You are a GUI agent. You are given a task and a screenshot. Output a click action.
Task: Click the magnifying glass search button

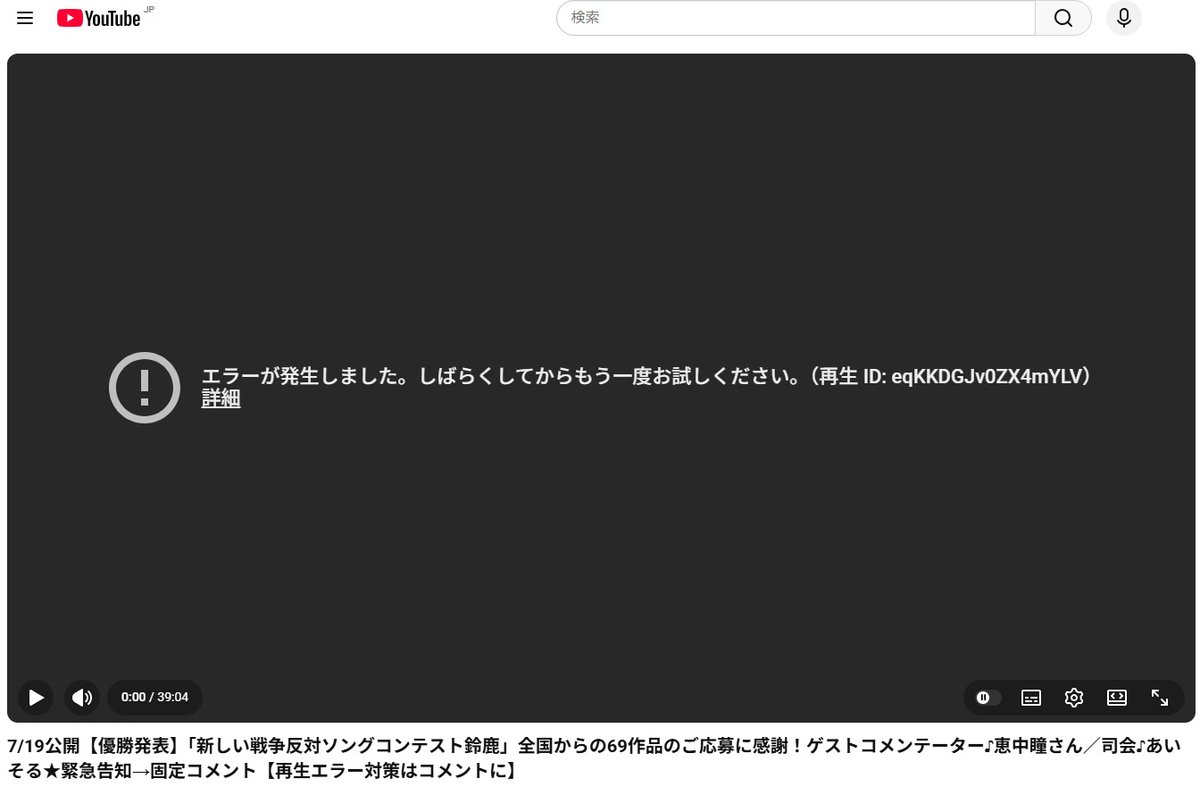click(1063, 18)
